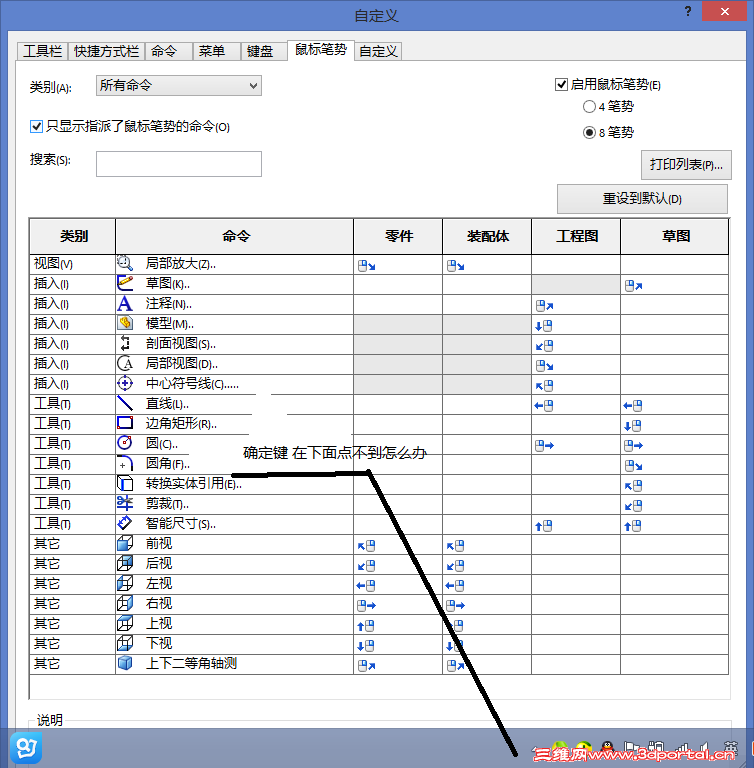Open the 类别 所有命令 dropdown

click(x=179, y=86)
